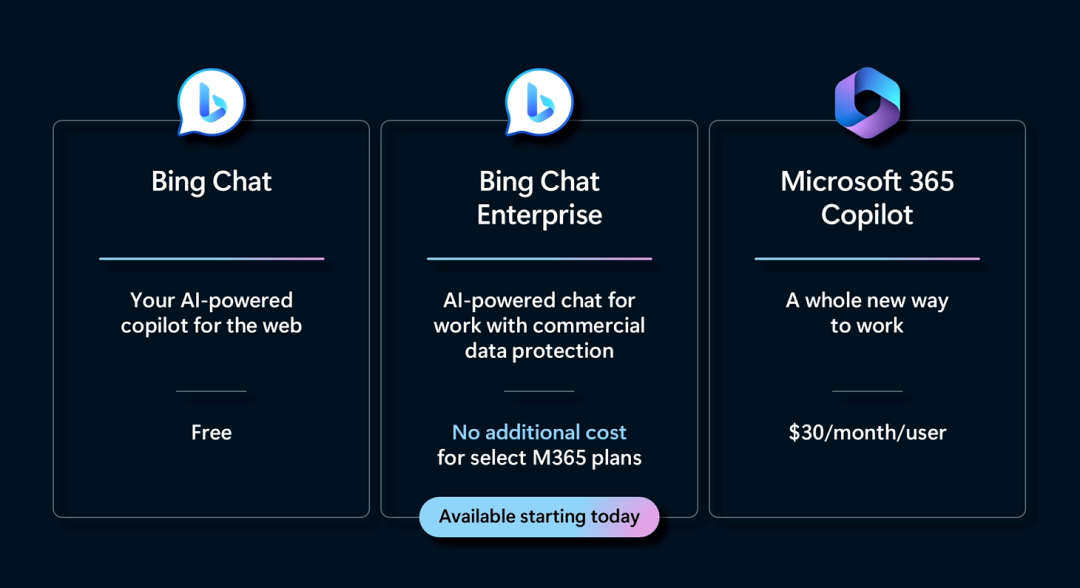This screenshot has width=1080, height=588.
Task: Click the Microsoft 365 Copilot hexagon logo
Action: (x=867, y=103)
